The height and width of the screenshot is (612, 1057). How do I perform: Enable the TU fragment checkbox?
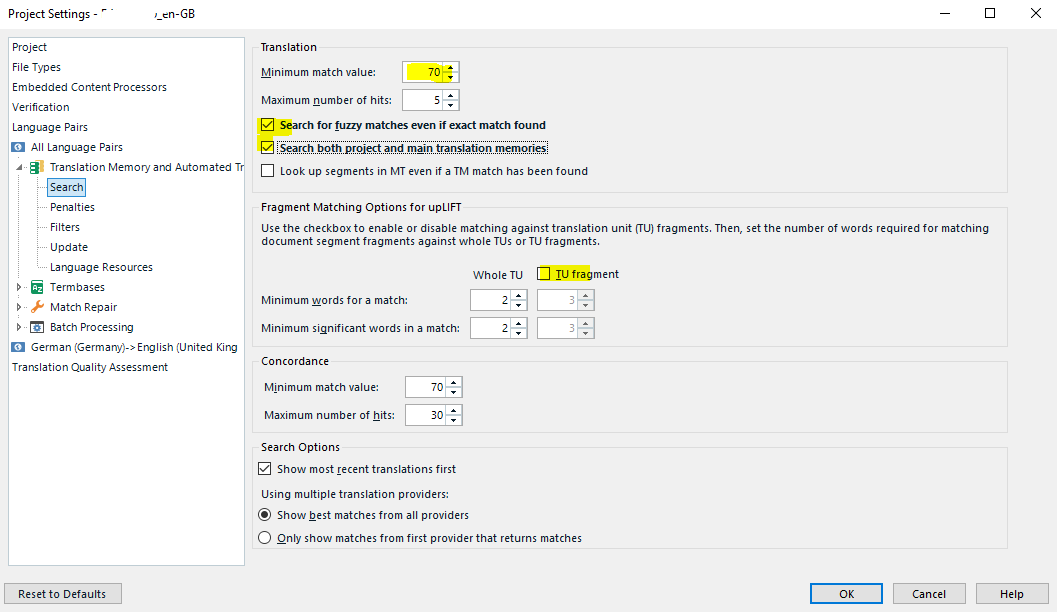[x=544, y=274]
